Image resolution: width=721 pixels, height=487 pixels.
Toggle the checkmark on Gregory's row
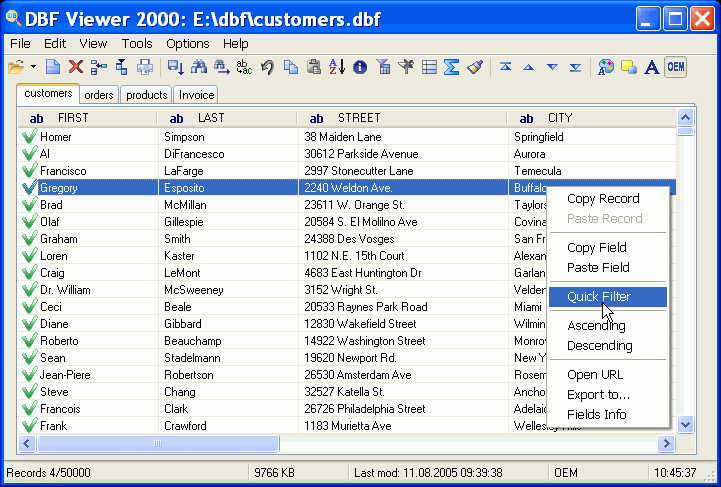[29, 187]
